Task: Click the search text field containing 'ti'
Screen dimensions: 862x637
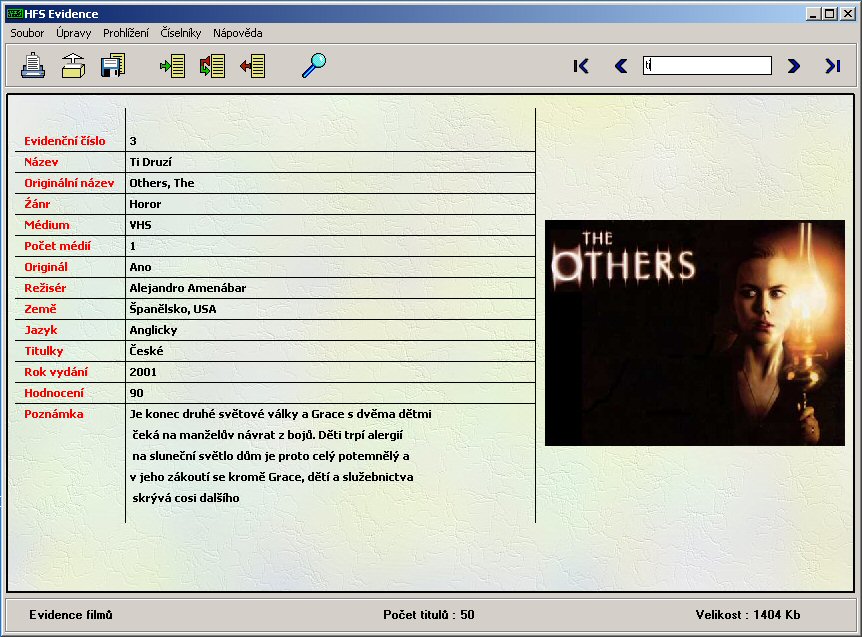Action: point(707,65)
